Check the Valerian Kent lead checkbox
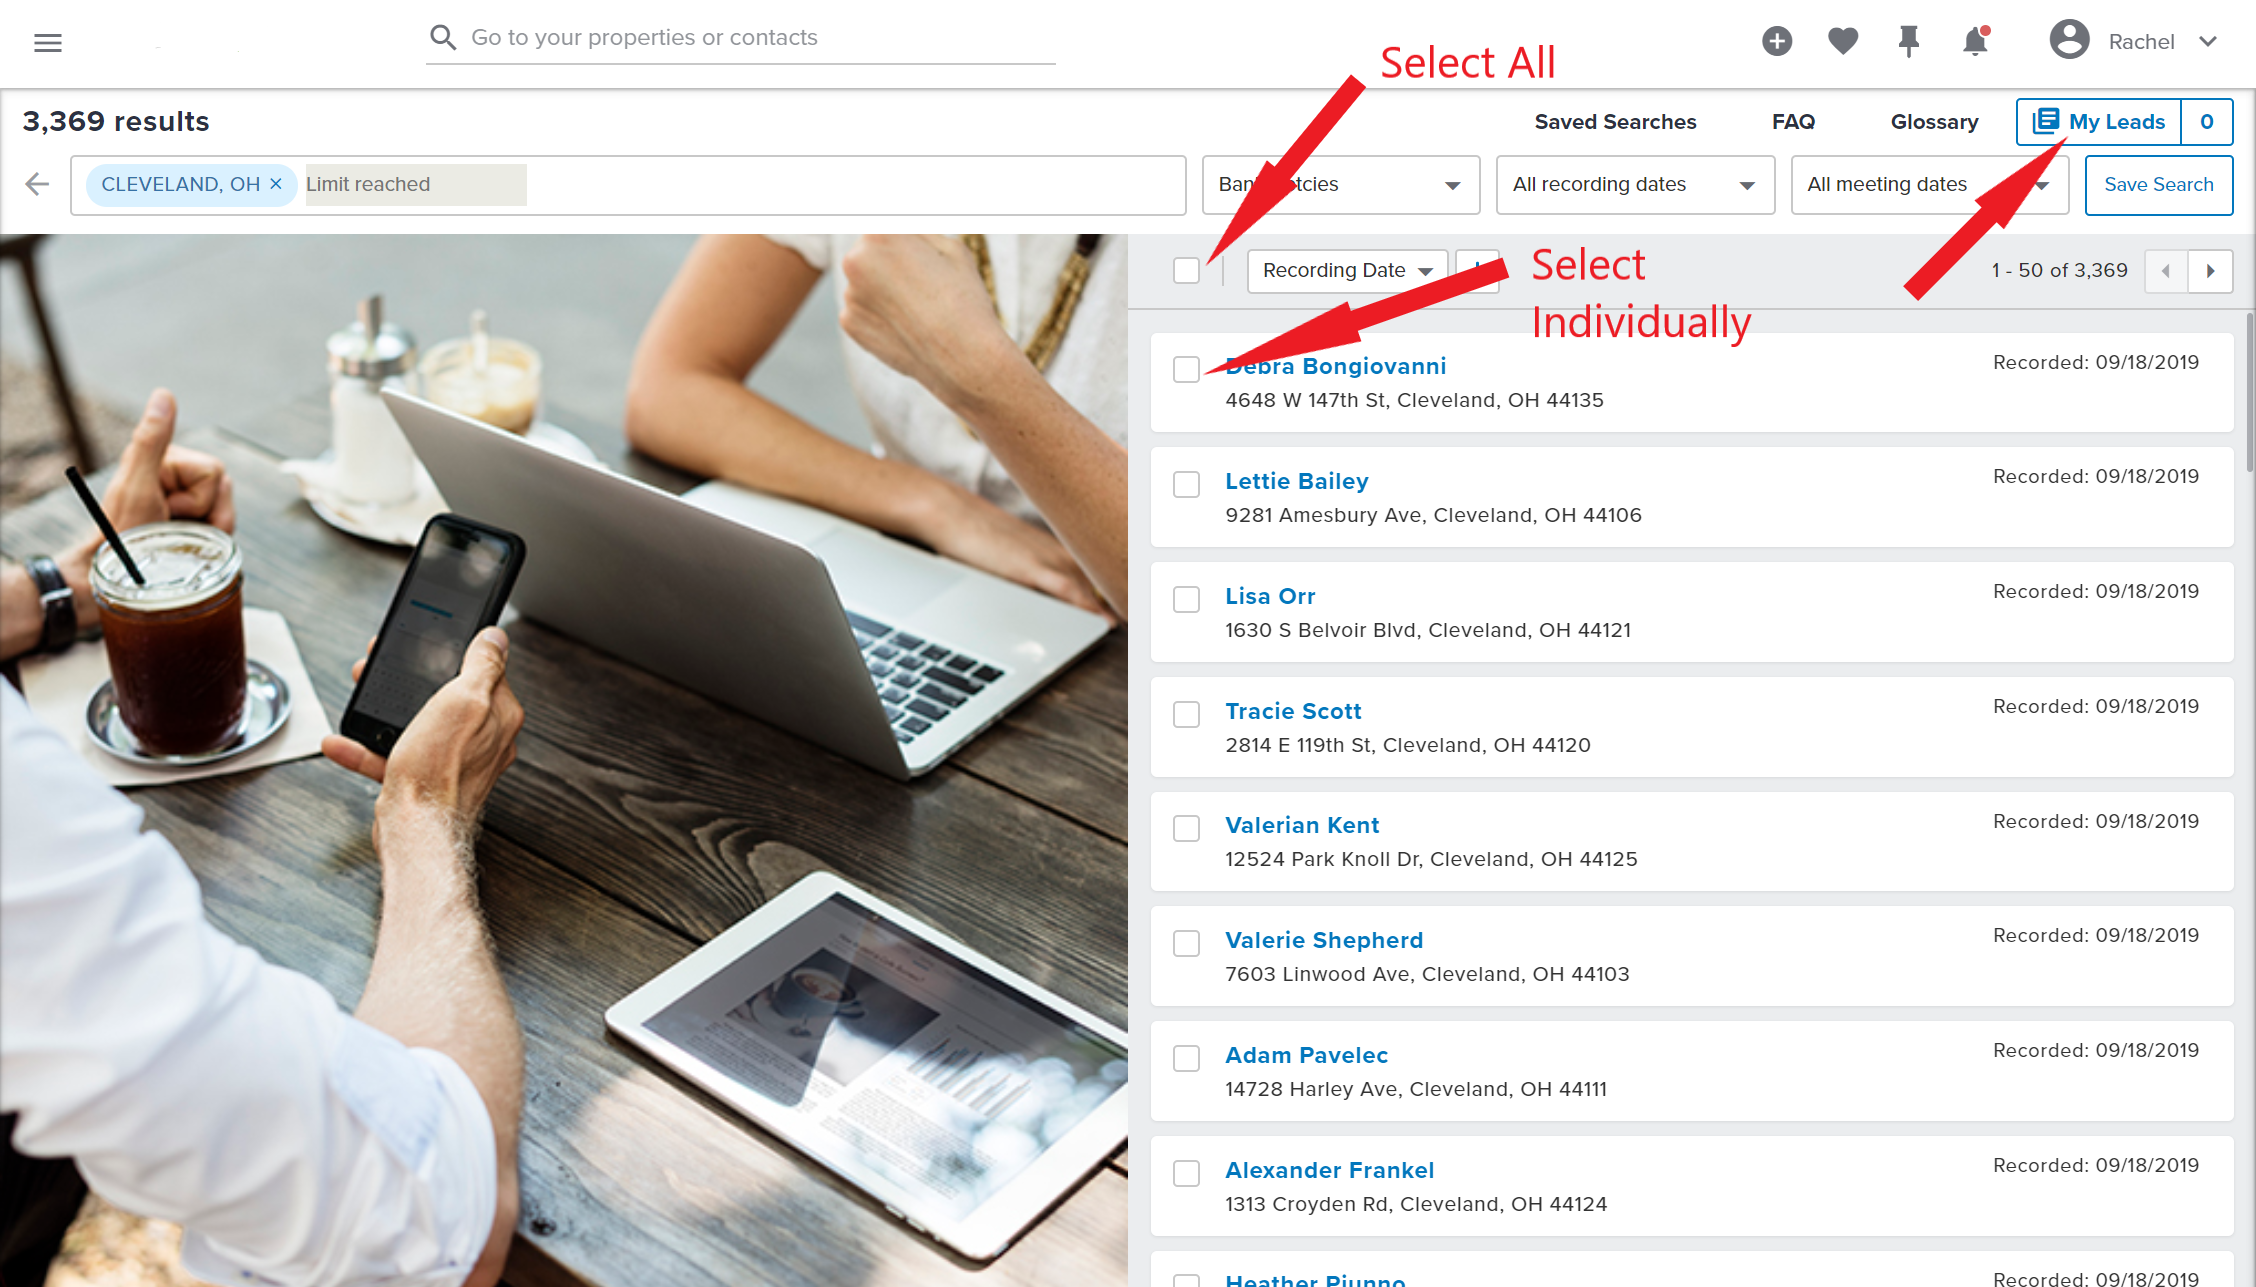The height and width of the screenshot is (1287, 2256). tap(1186, 828)
